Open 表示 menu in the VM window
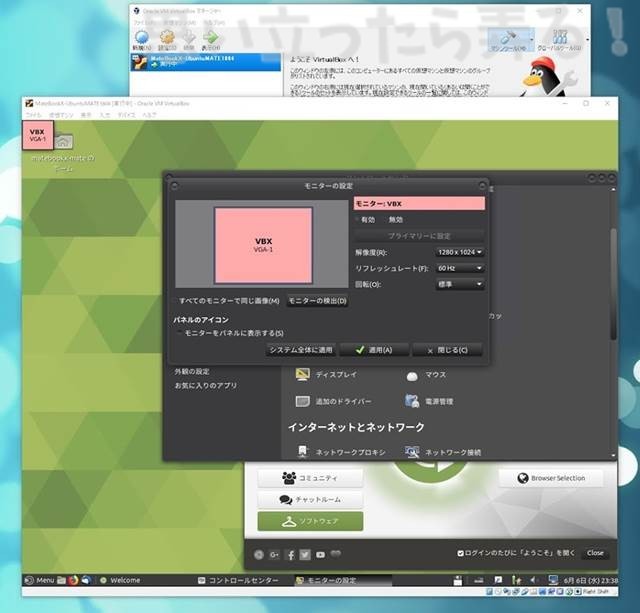 (x=86, y=115)
